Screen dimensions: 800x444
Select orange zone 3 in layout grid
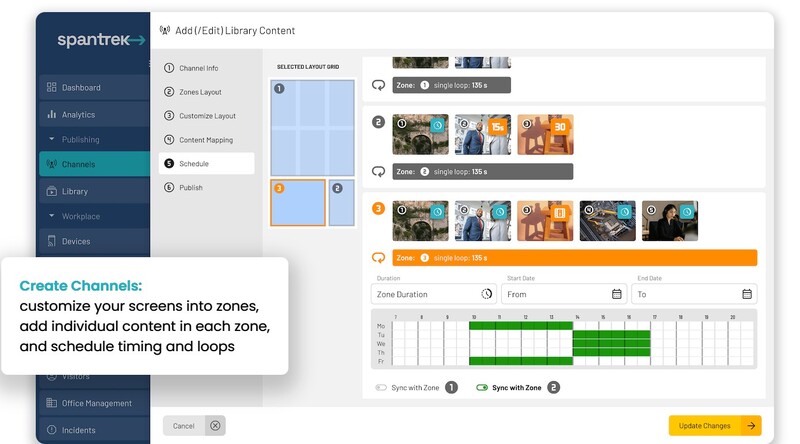(x=297, y=203)
